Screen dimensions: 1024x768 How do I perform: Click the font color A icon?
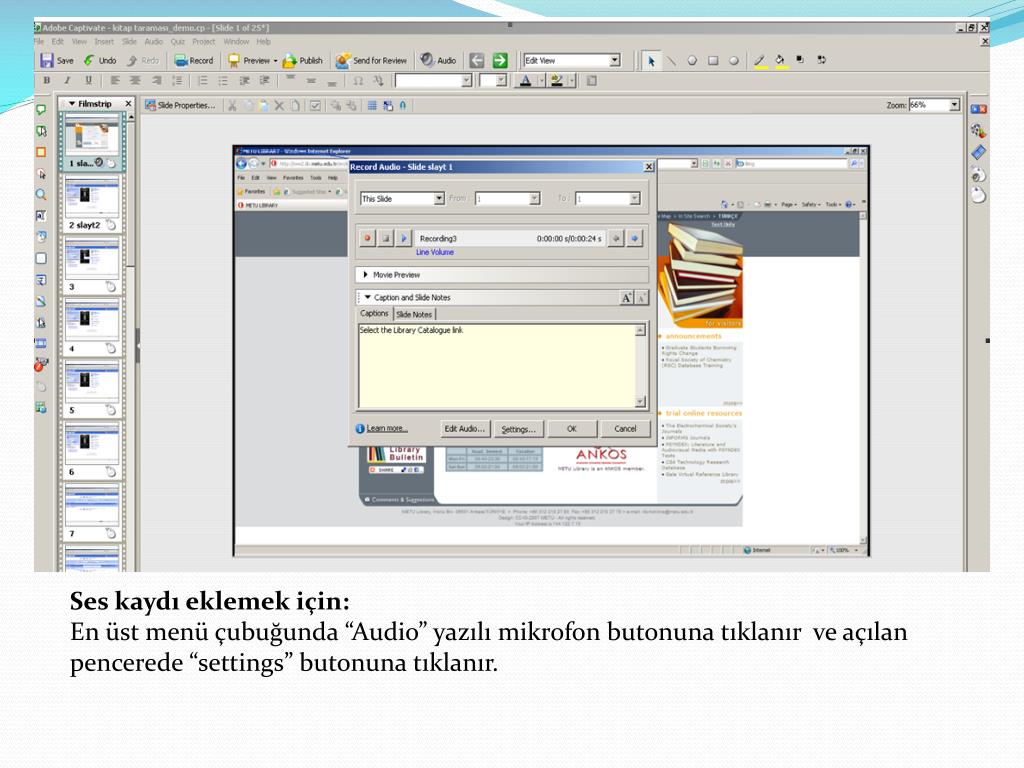tap(525, 80)
